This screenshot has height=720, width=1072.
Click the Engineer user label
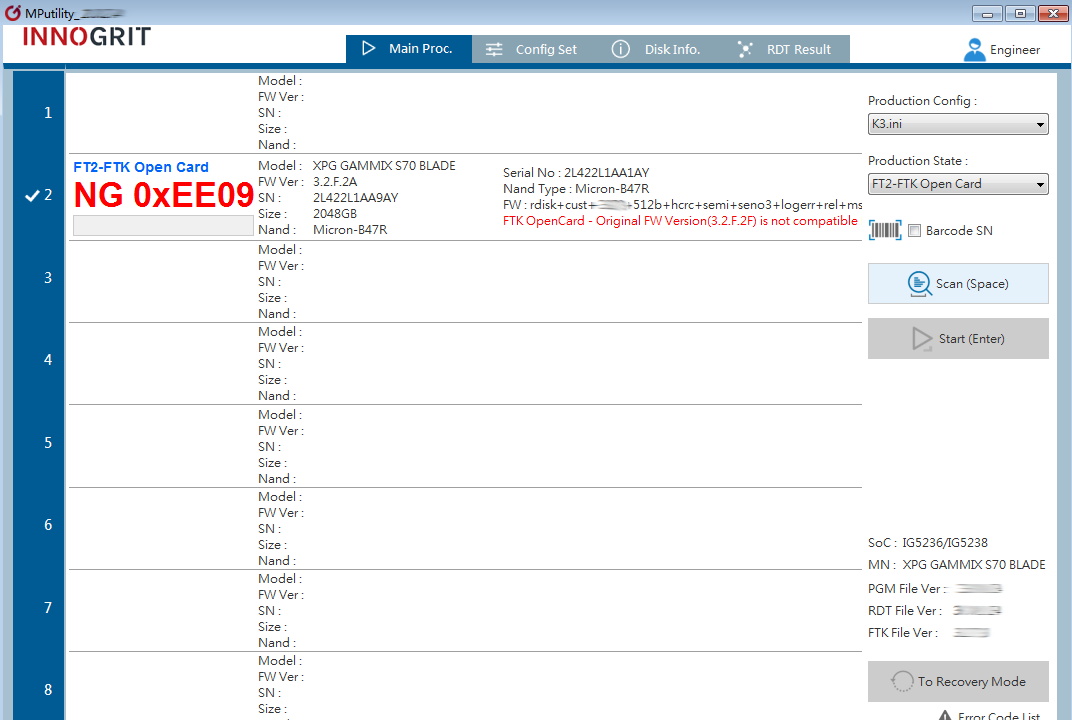click(x=1015, y=50)
